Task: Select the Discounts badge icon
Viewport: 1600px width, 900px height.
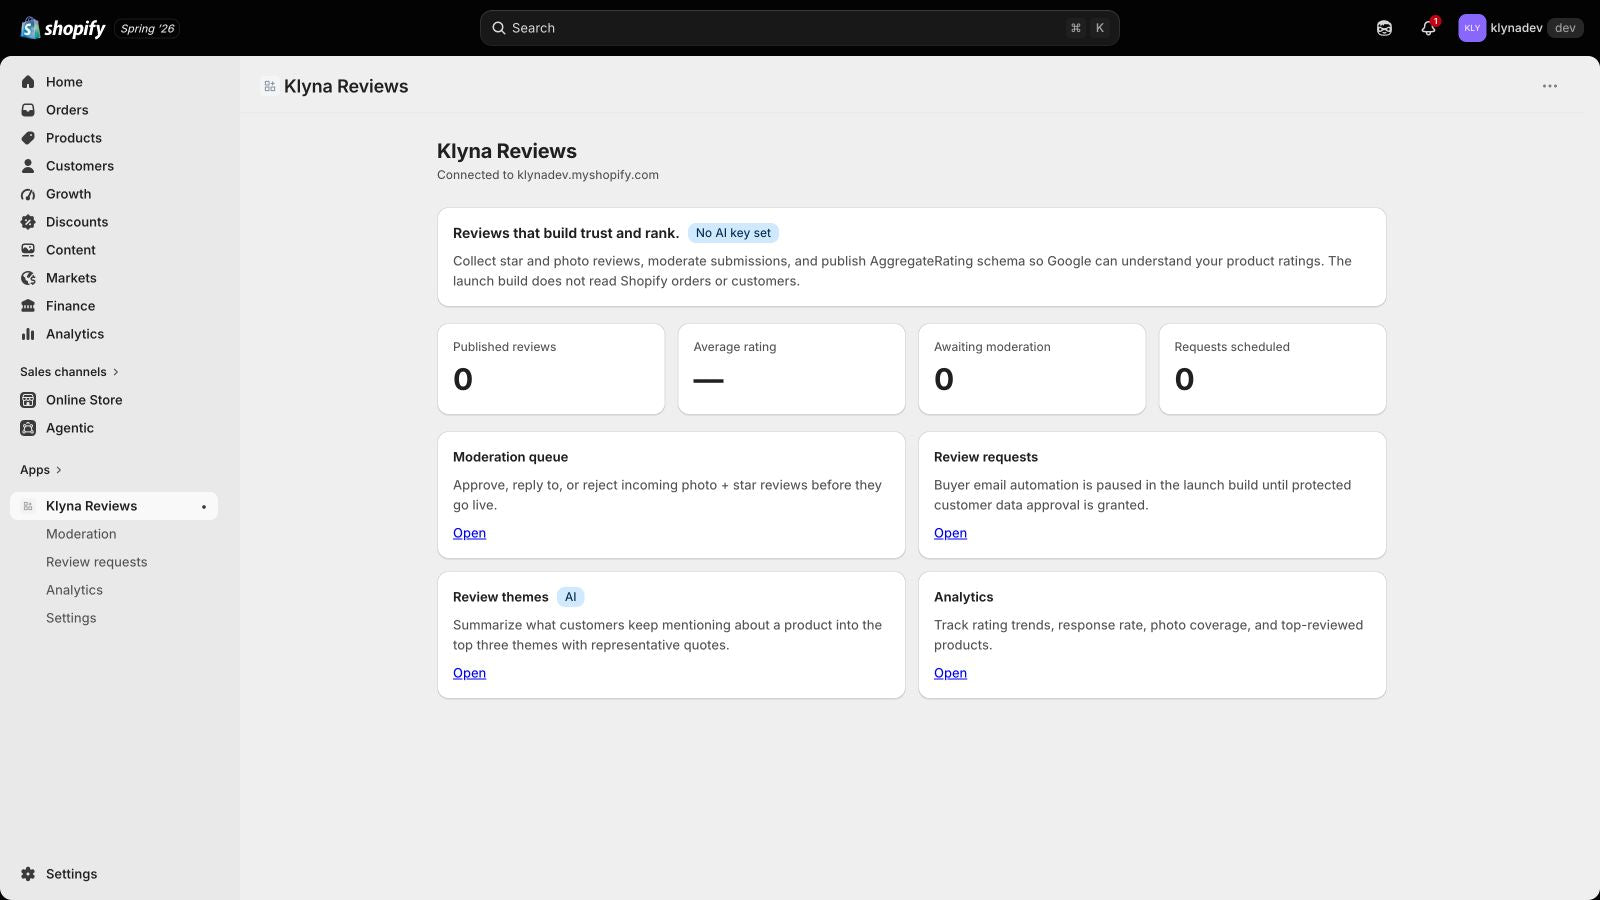Action: pyautogui.click(x=28, y=222)
